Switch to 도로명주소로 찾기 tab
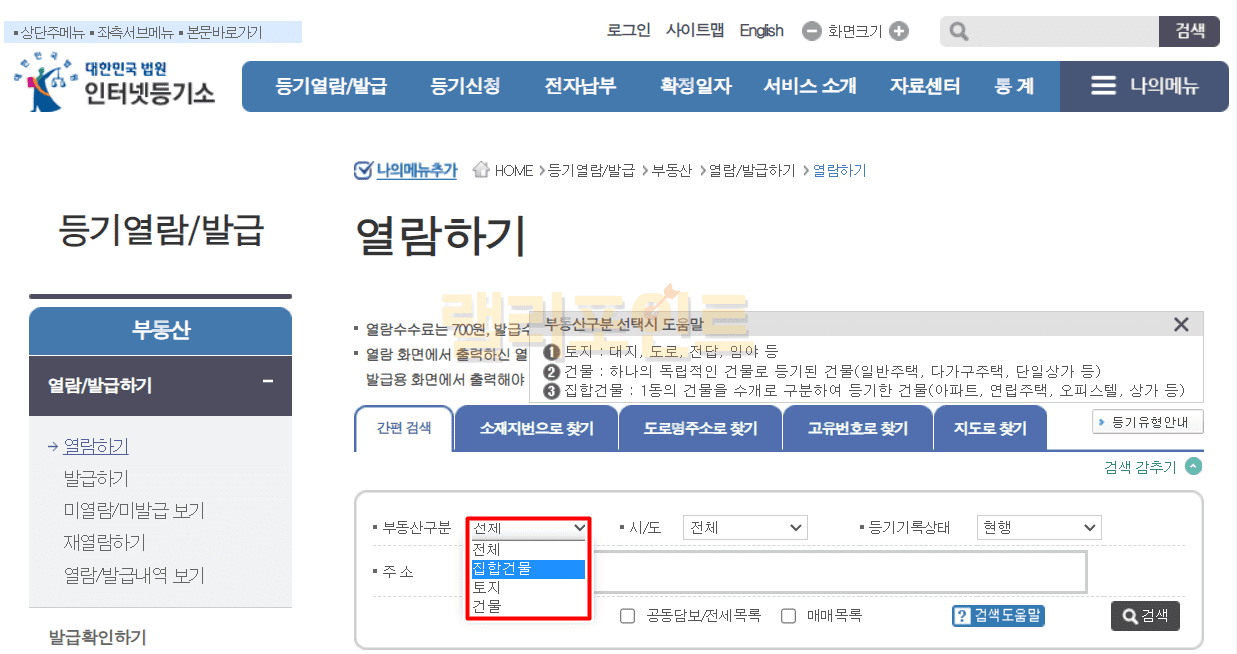The height and width of the screenshot is (654, 1237). (700, 429)
